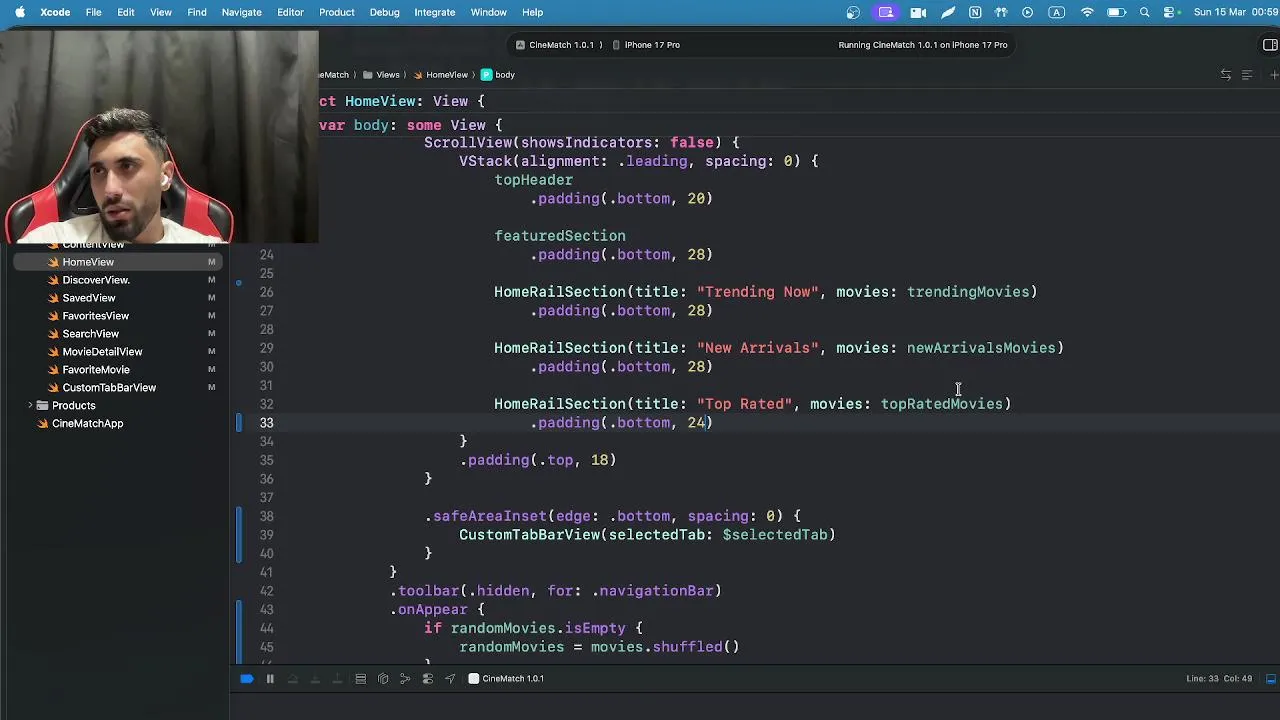
Task: Click the screen-sharing presenter icon in menu bar
Action: (x=886, y=12)
